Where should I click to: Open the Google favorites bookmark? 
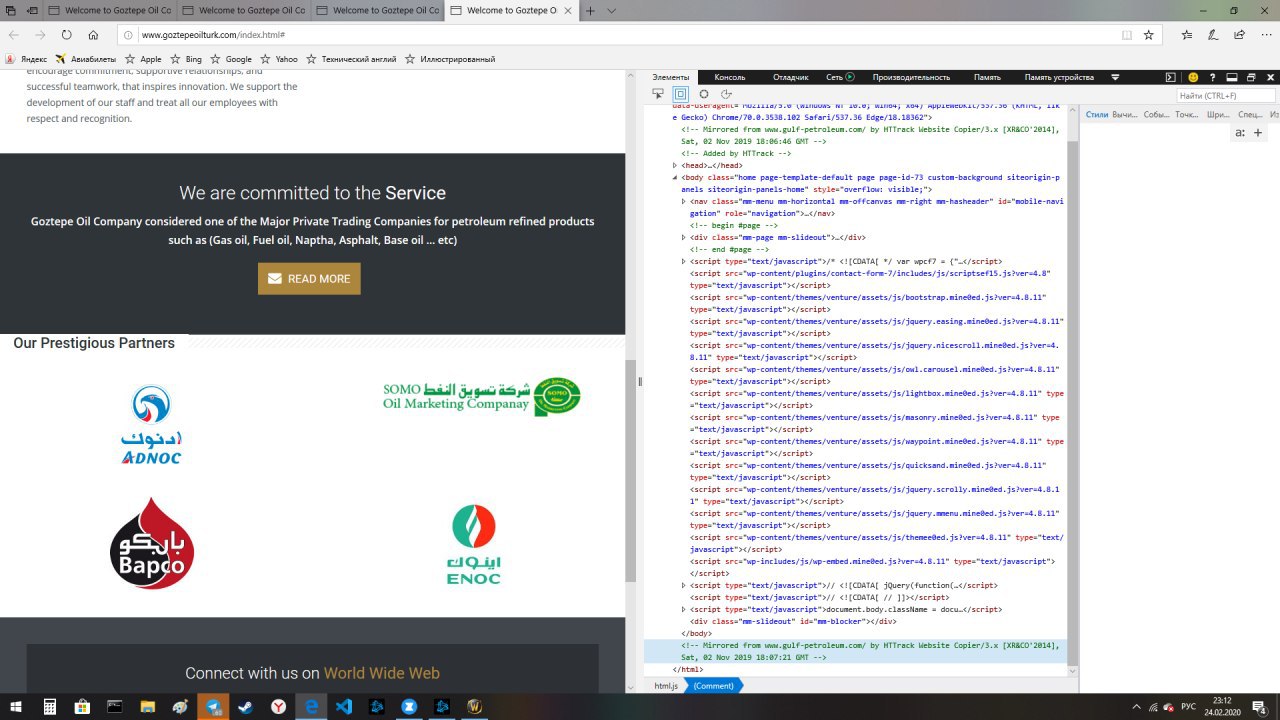pyautogui.click(x=231, y=59)
